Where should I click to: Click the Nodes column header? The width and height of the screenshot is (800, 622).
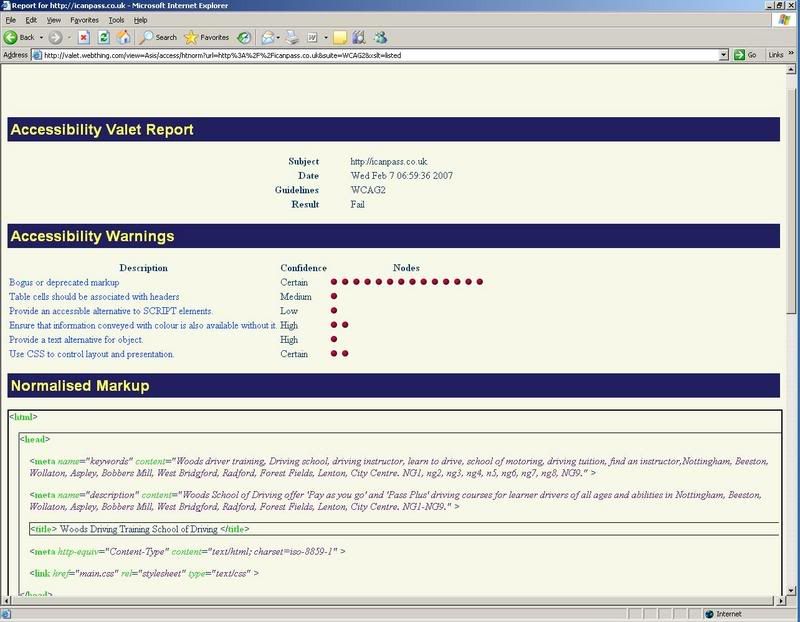tap(406, 267)
